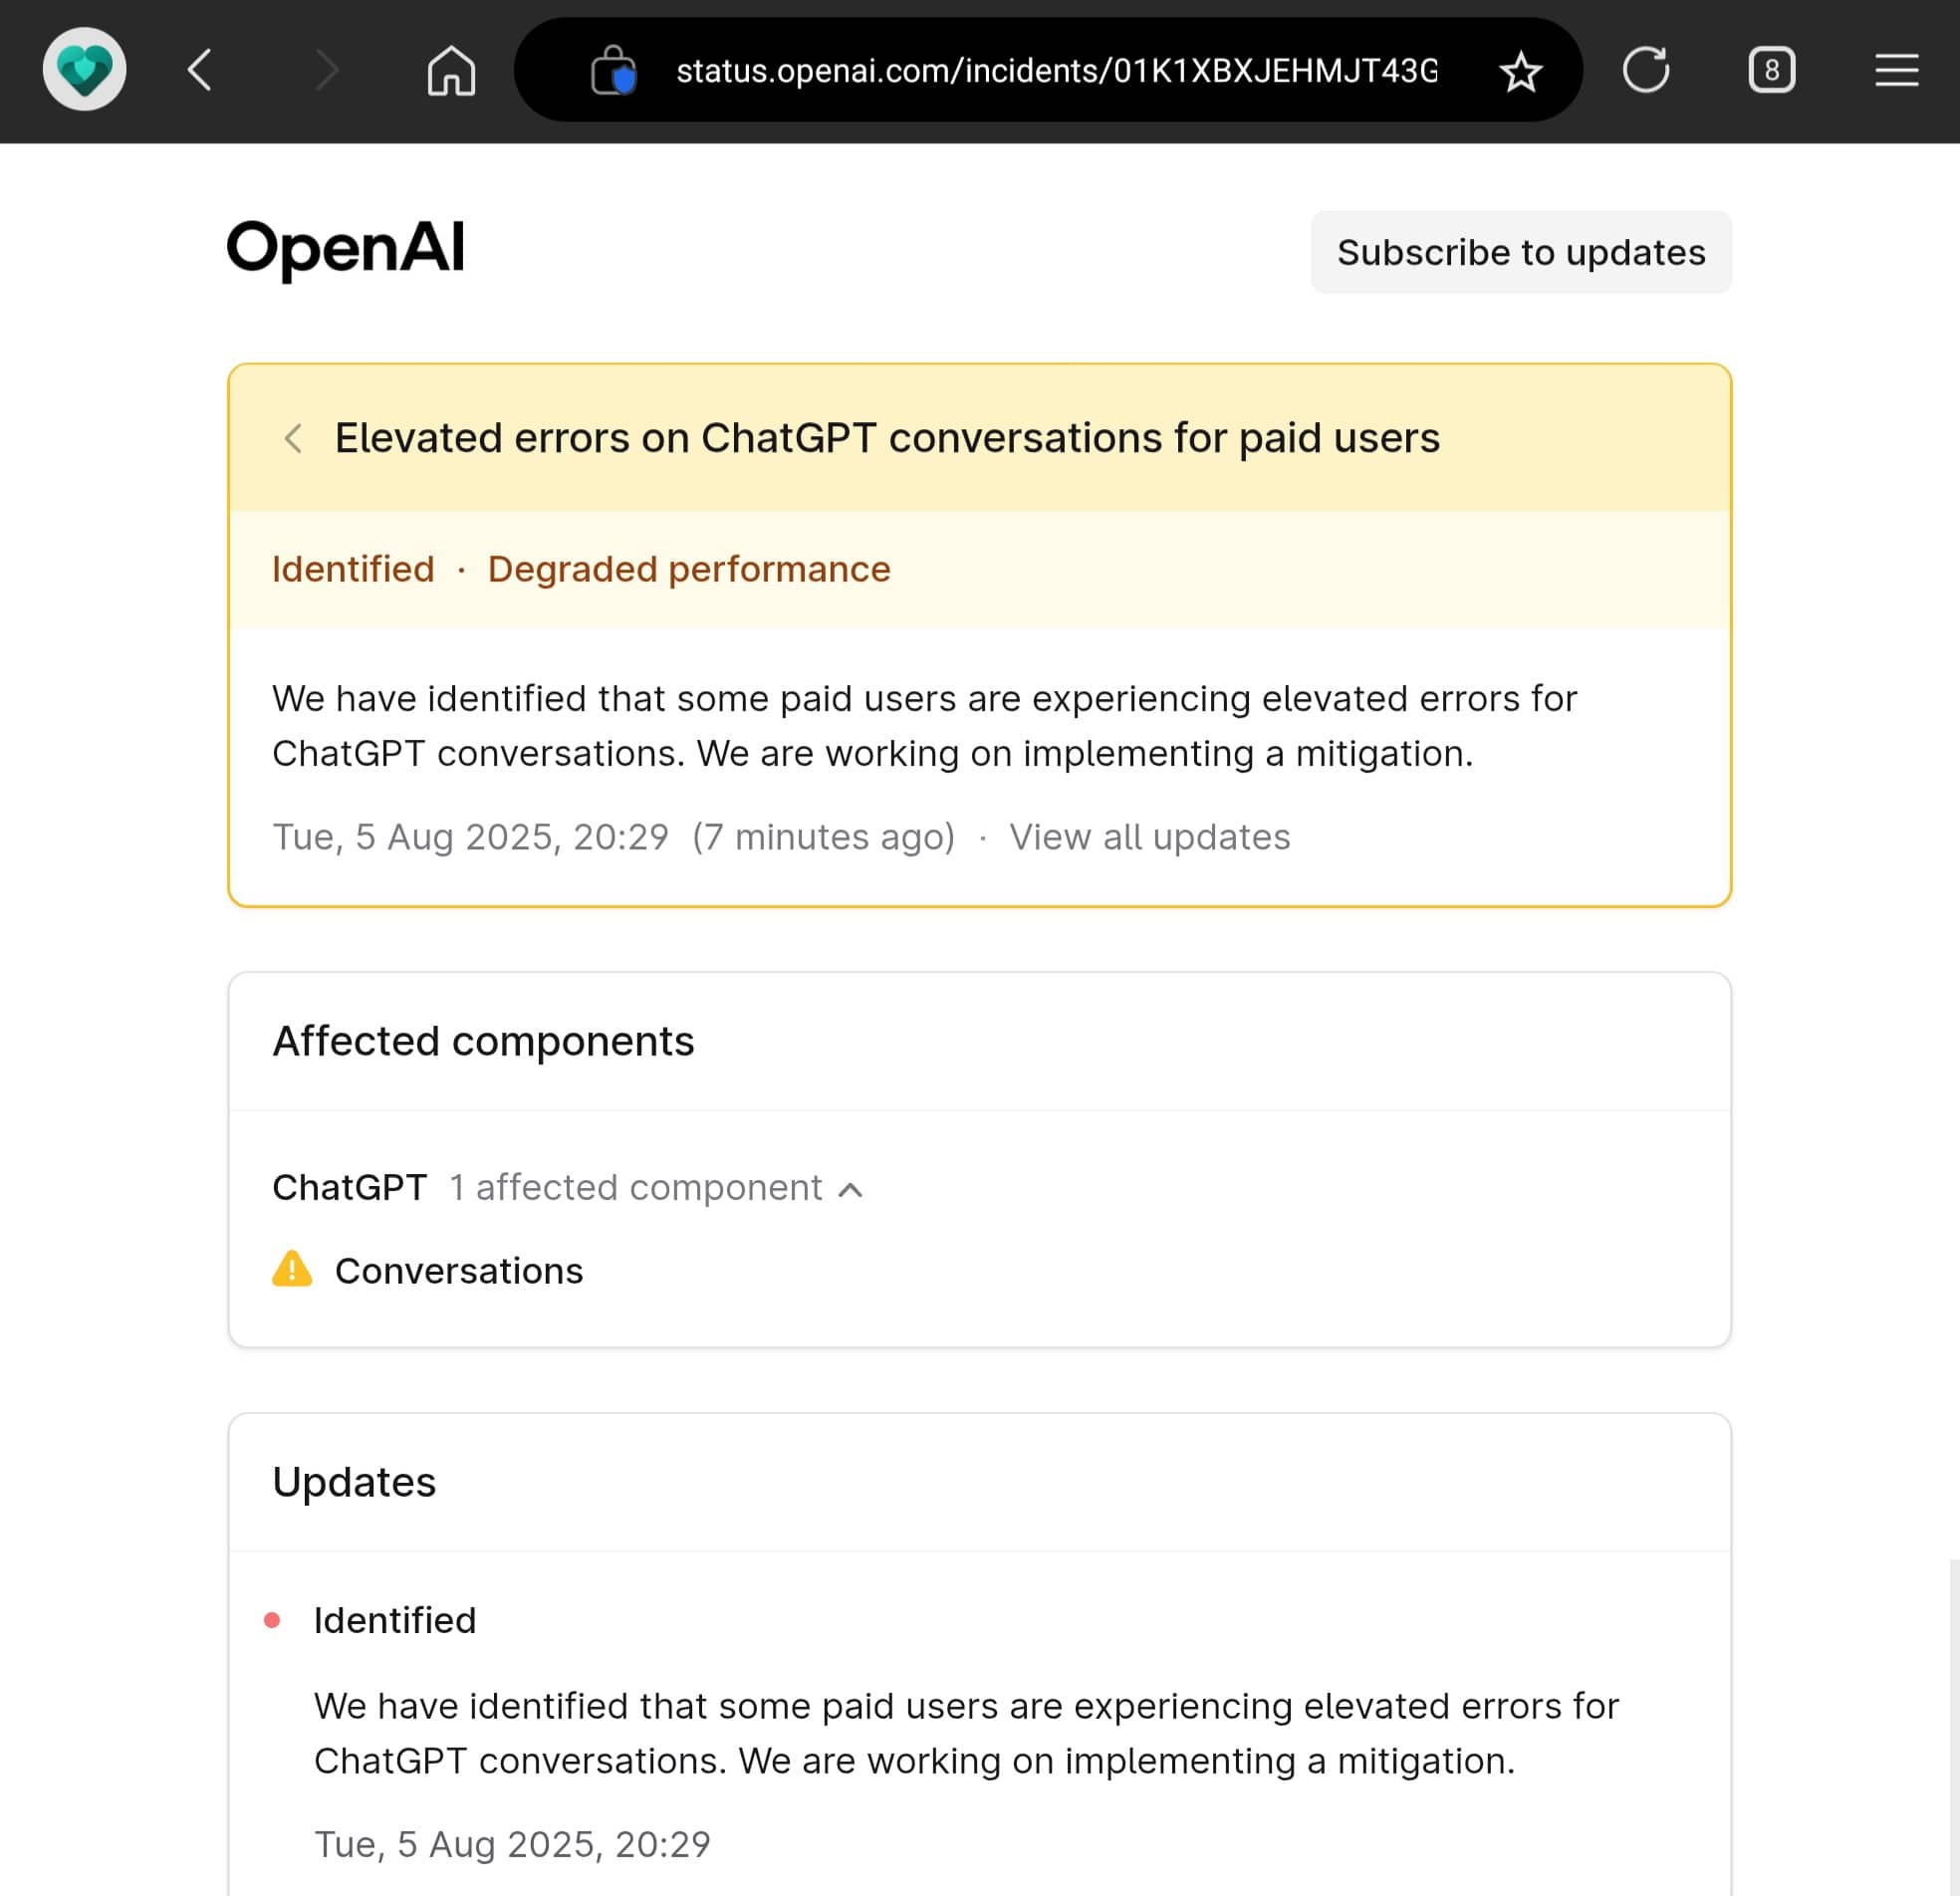Open the tab switcher showing 8 tabs
Image resolution: width=1960 pixels, height=1896 pixels.
coord(1771,70)
